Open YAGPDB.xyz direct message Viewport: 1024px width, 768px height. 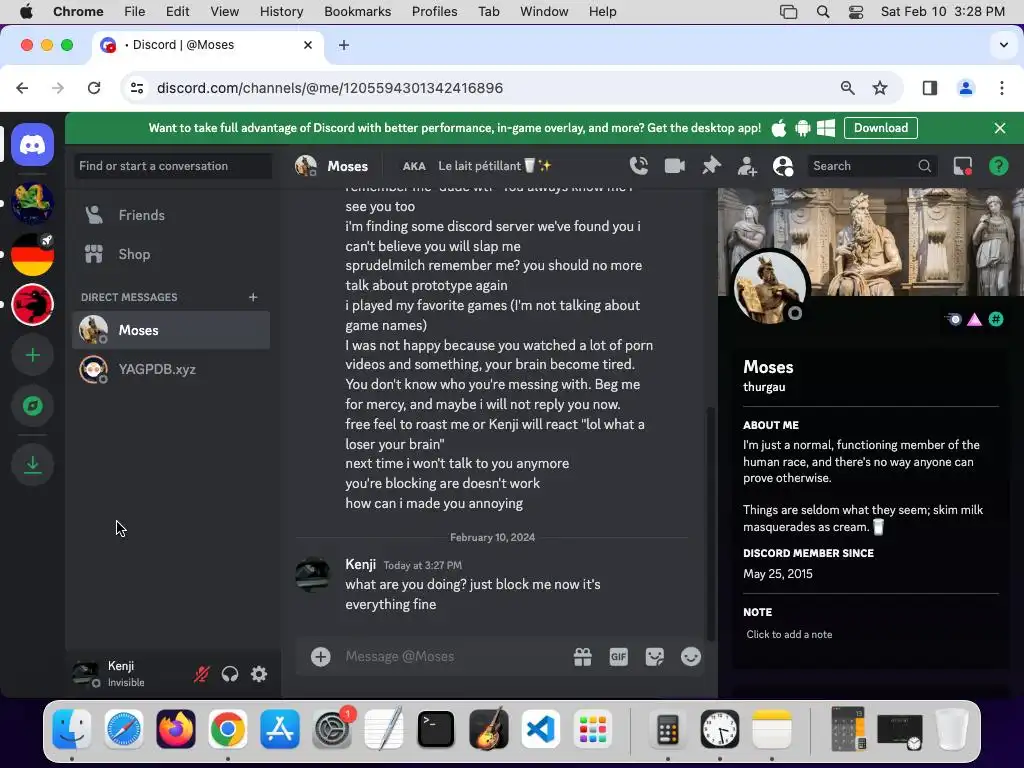[170, 369]
